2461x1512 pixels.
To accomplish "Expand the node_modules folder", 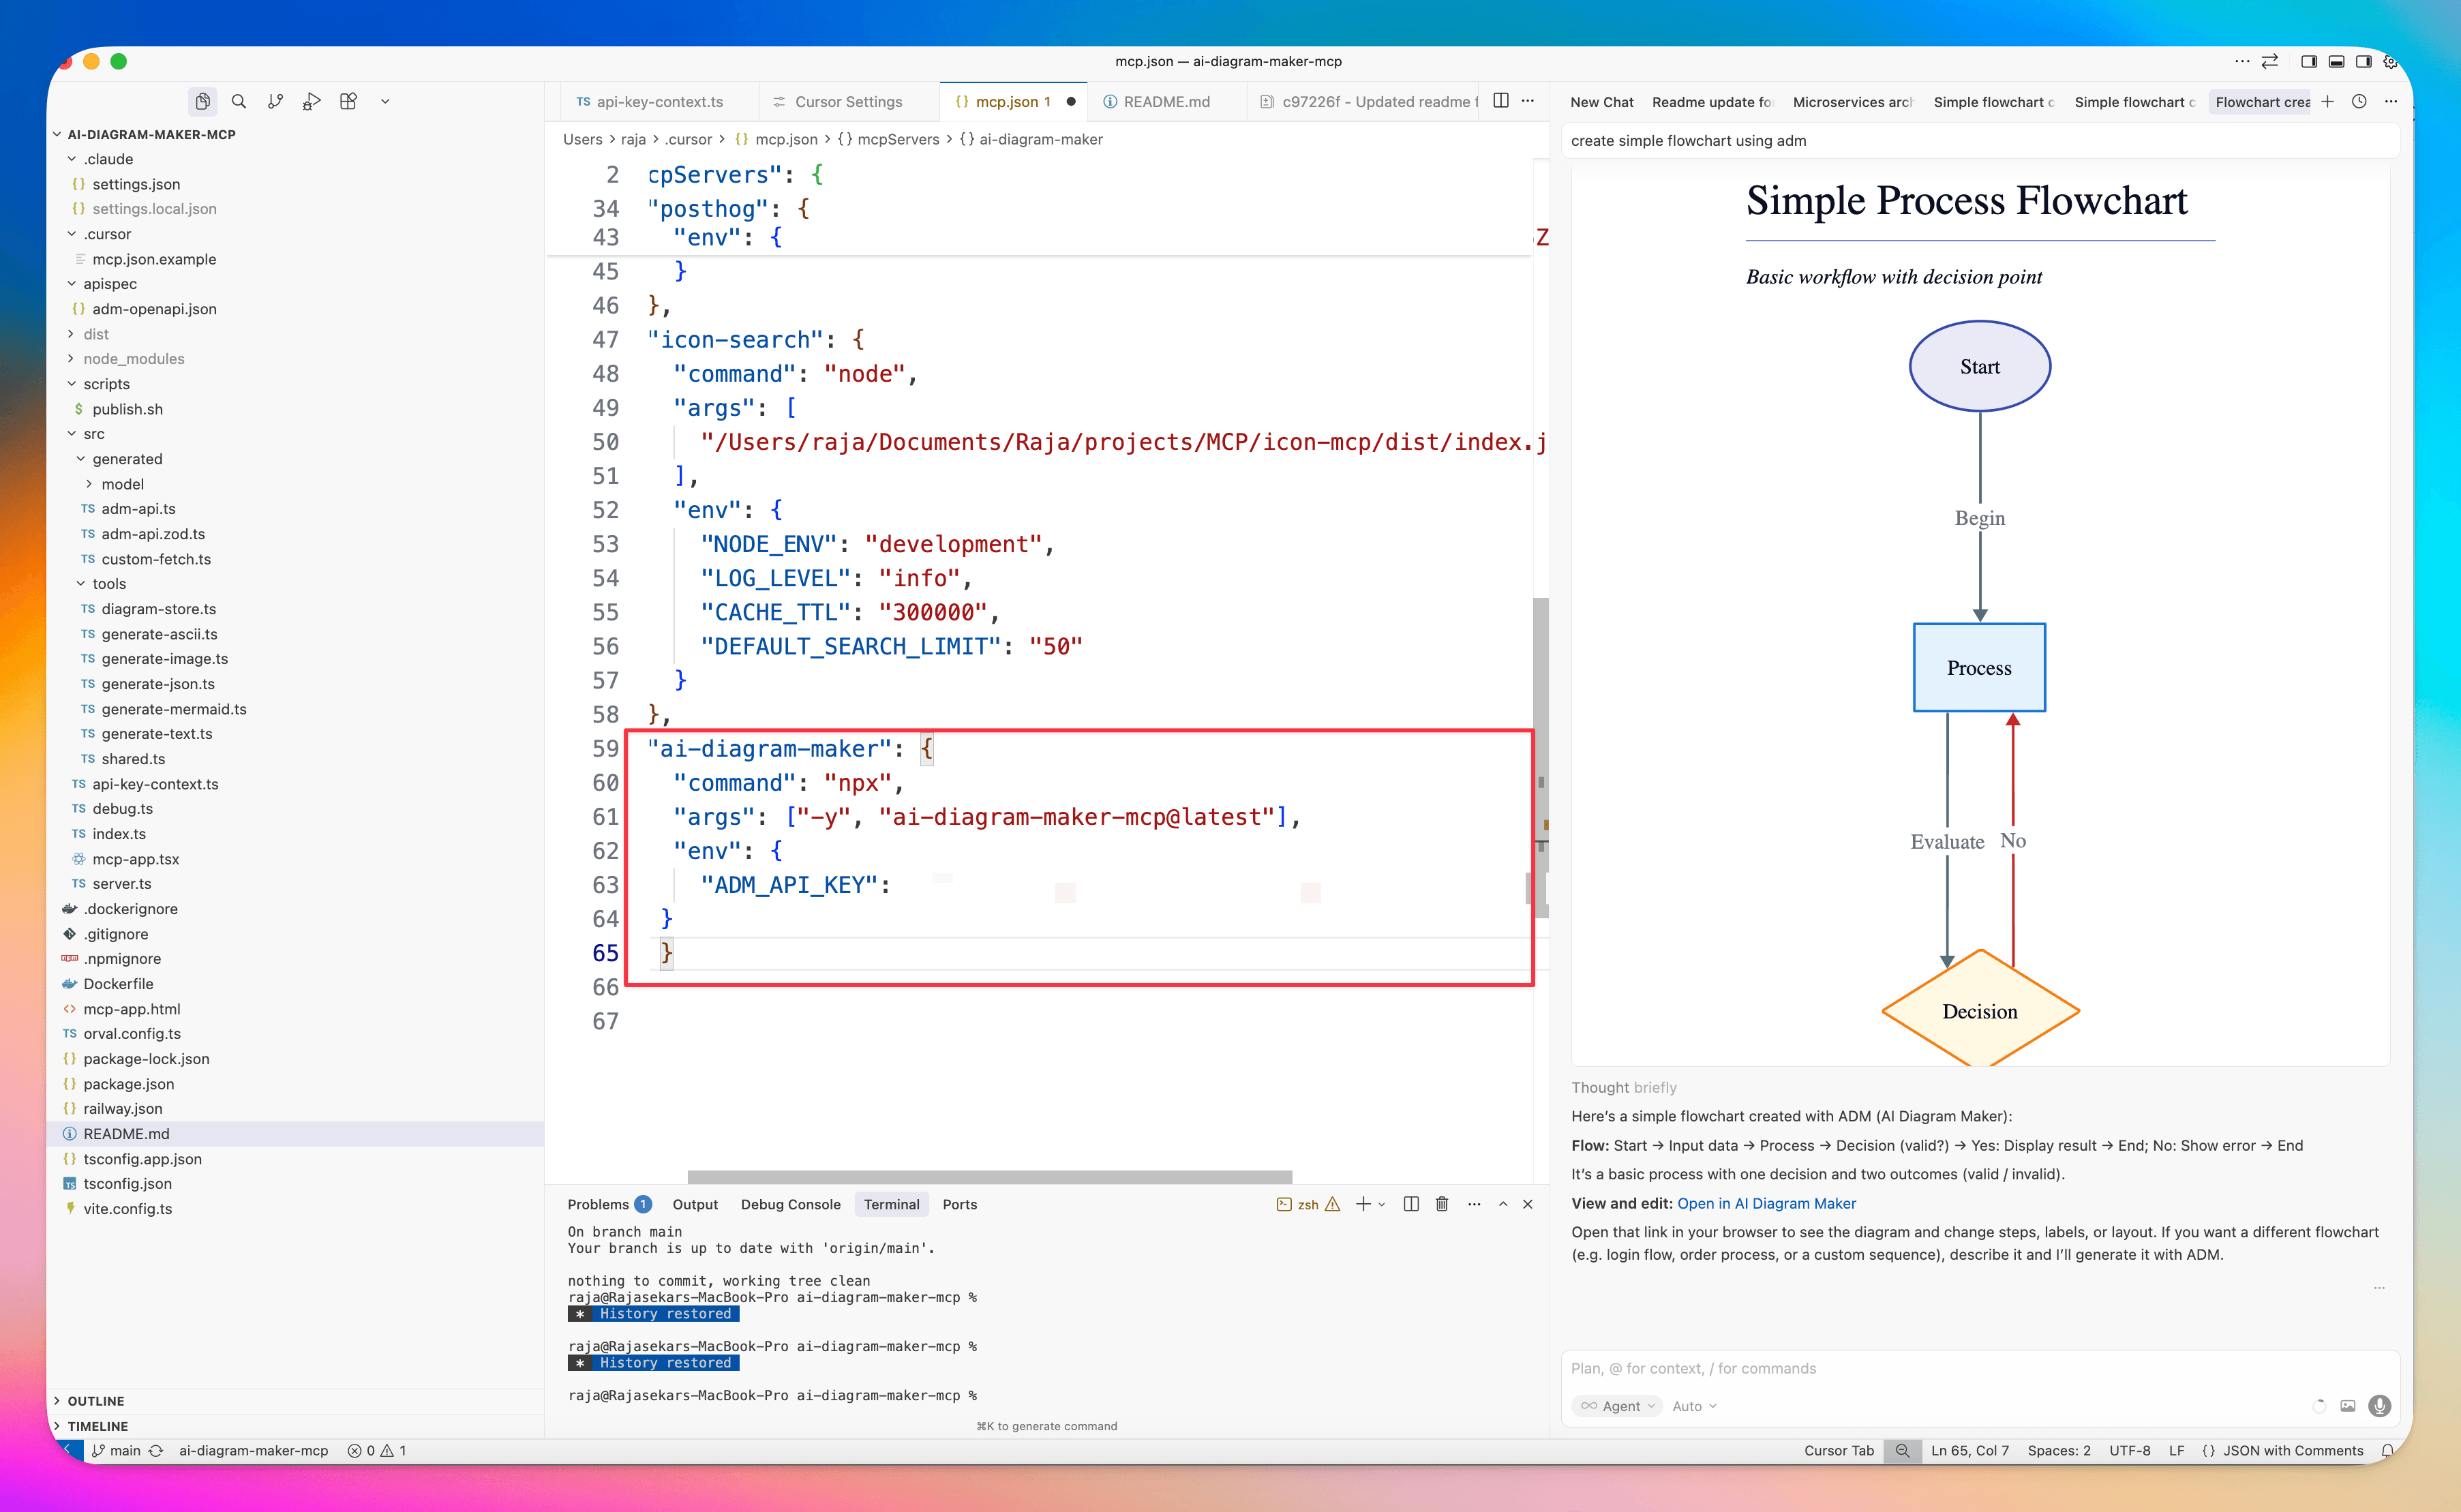I will click(x=133, y=358).
